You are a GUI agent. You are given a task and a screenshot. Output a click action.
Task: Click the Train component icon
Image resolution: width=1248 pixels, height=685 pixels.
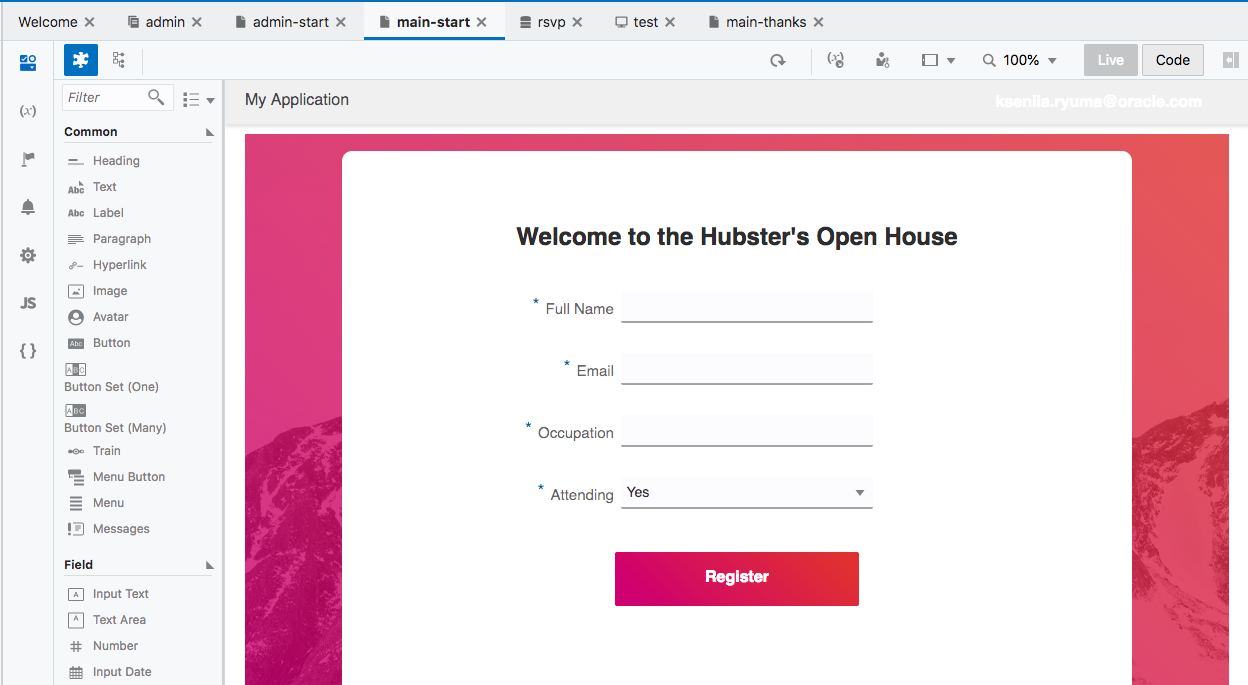76,451
